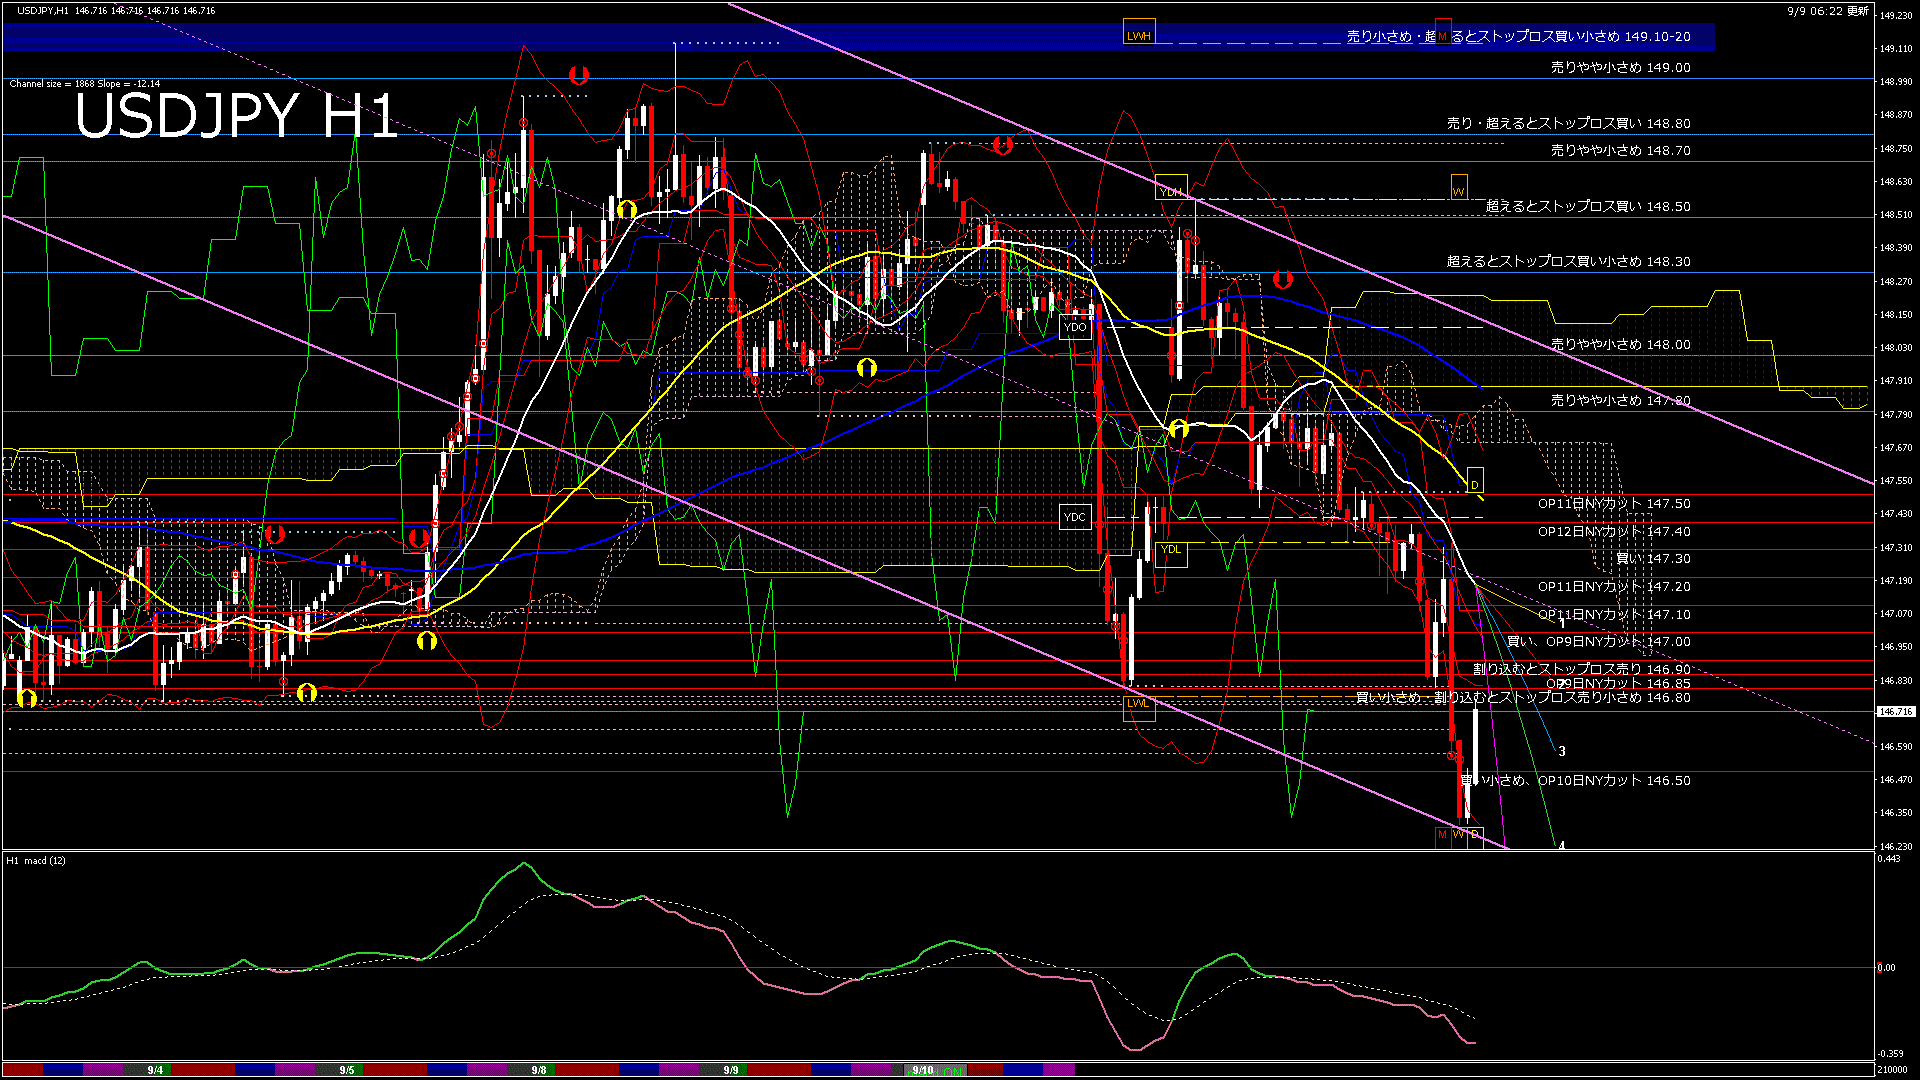The image size is (1920, 1080).
Task: Select the yellow YDL marker box
Action: pos(1171,550)
